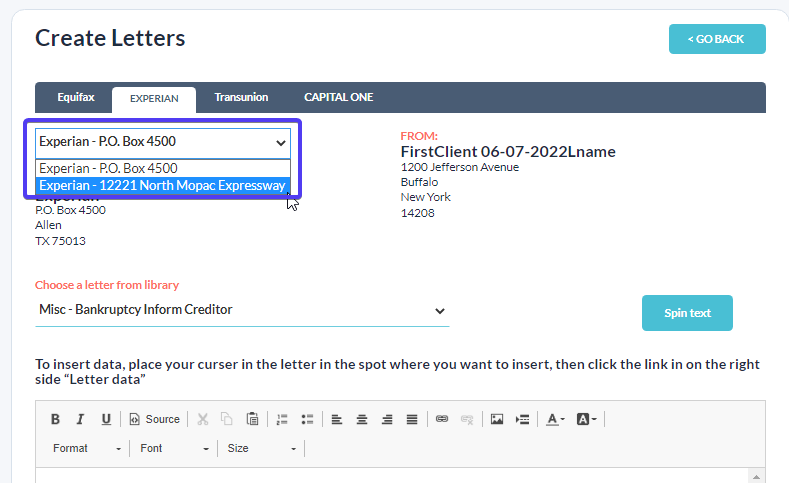Toggle bold formatting in the editor
Image resolution: width=789 pixels, height=483 pixels.
pos(56,419)
